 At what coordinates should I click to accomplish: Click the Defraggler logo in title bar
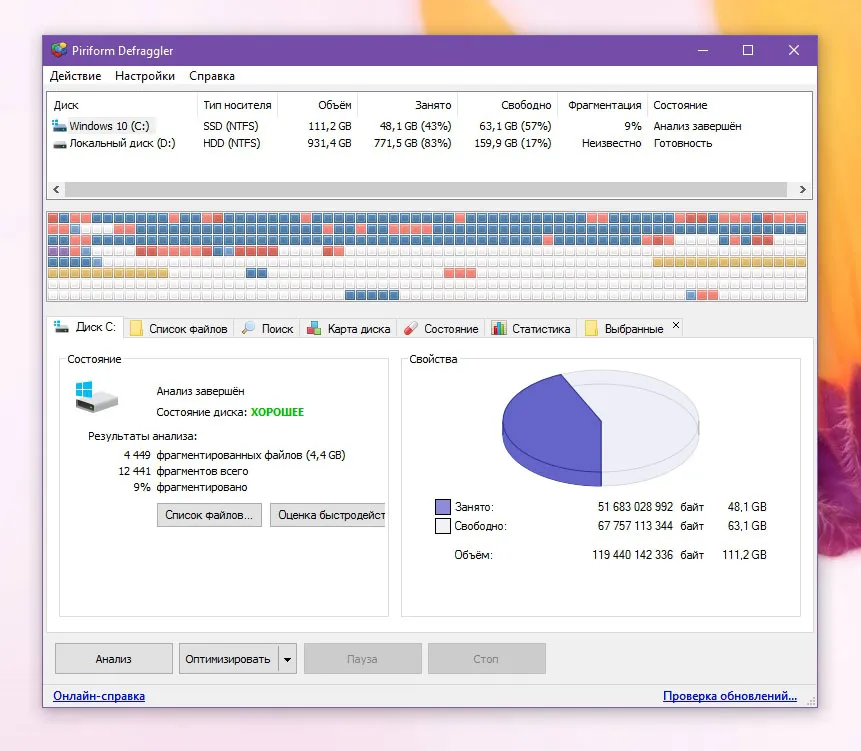[x=59, y=51]
